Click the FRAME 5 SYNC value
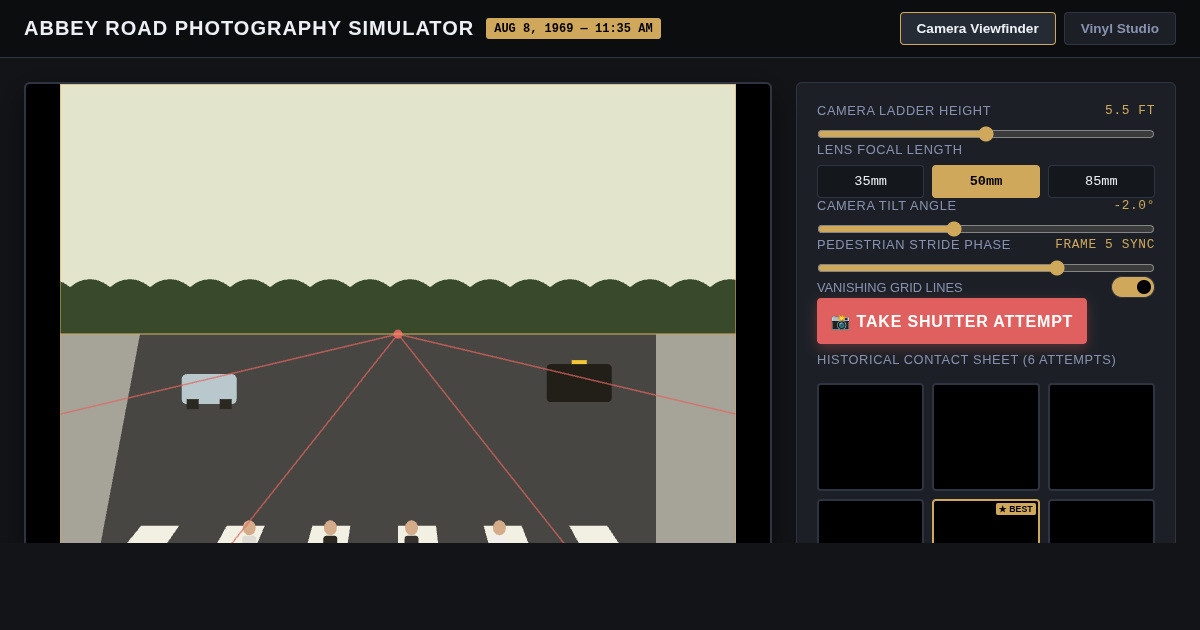Screen dimensions: 1200x630 [x=1105, y=244]
